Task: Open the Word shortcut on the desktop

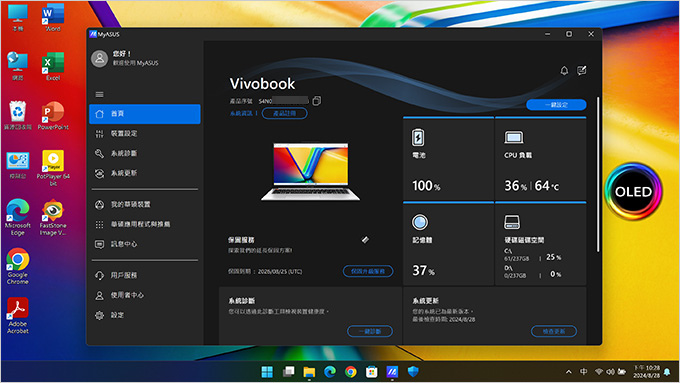Action: [53, 18]
